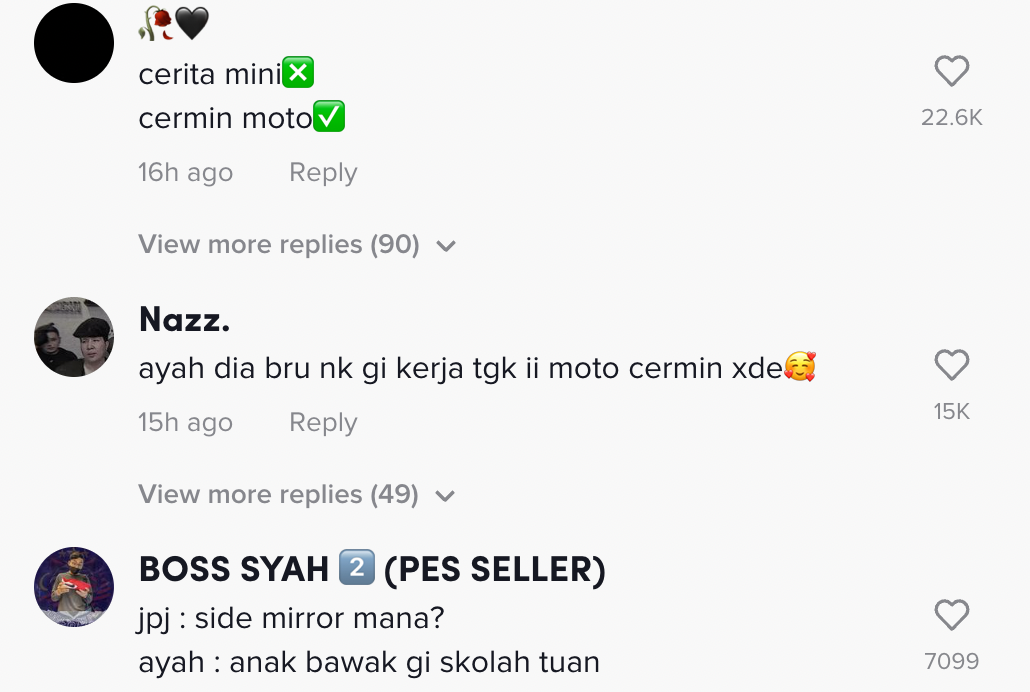Open the black avatar of the top commenter

(x=74, y=43)
